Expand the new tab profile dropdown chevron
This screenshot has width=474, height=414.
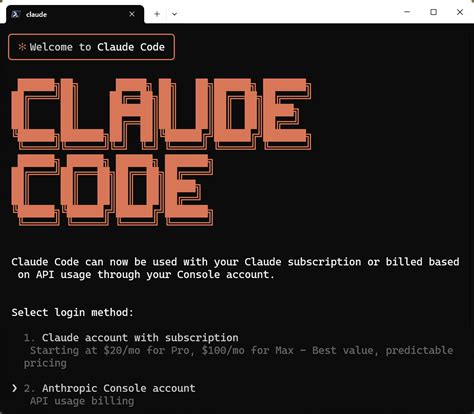click(174, 14)
